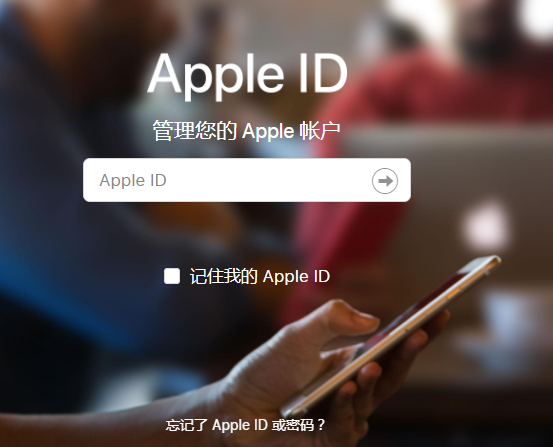Click empty space inside the white login box
Screen dimensions: 553x447
[268, 181]
